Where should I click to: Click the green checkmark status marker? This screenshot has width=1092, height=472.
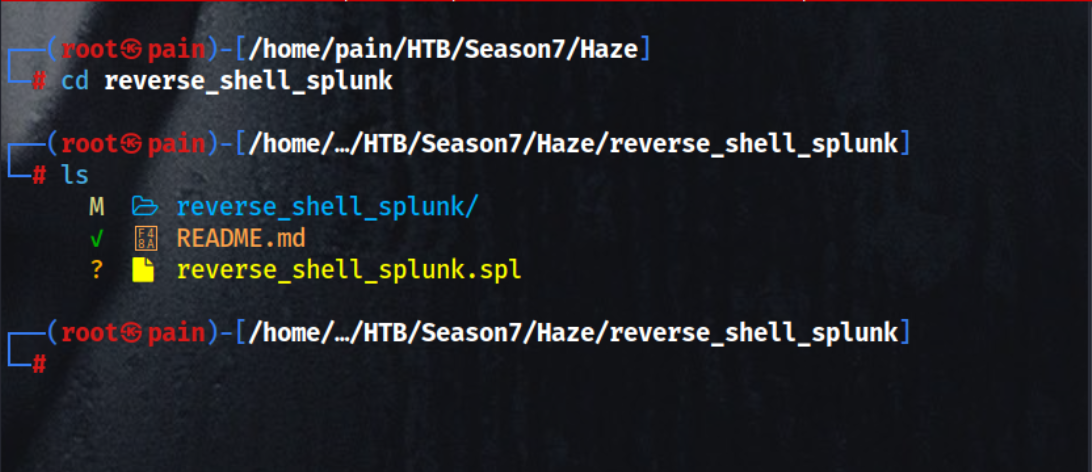(96, 239)
